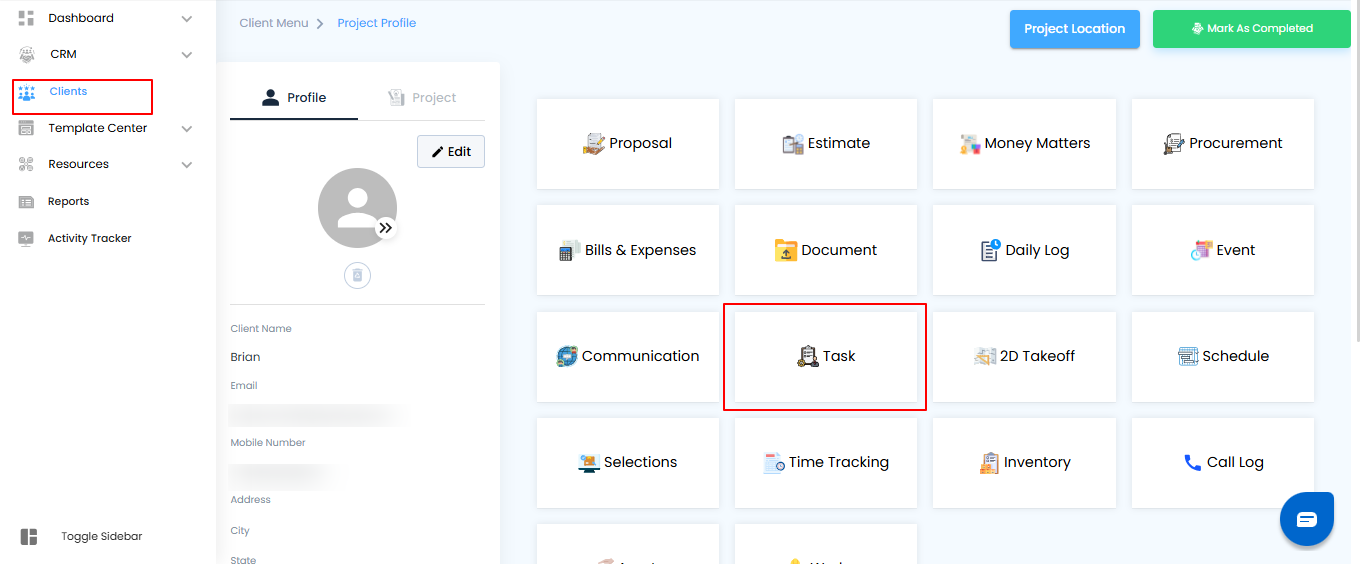Go to Client Menu breadcrumb link
This screenshot has height=564, width=1365.
point(274,23)
